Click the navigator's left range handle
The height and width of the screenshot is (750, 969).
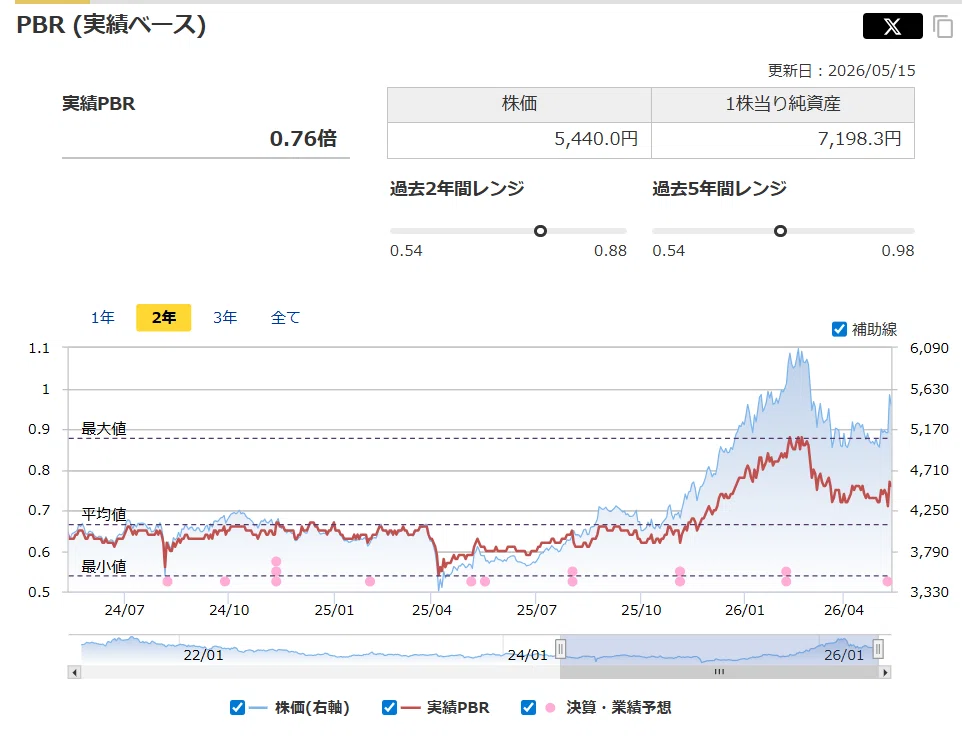(561, 649)
